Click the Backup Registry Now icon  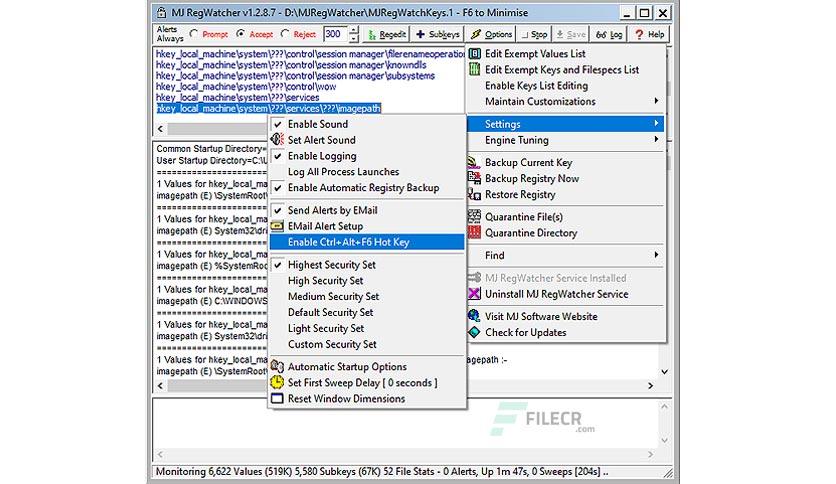474,178
